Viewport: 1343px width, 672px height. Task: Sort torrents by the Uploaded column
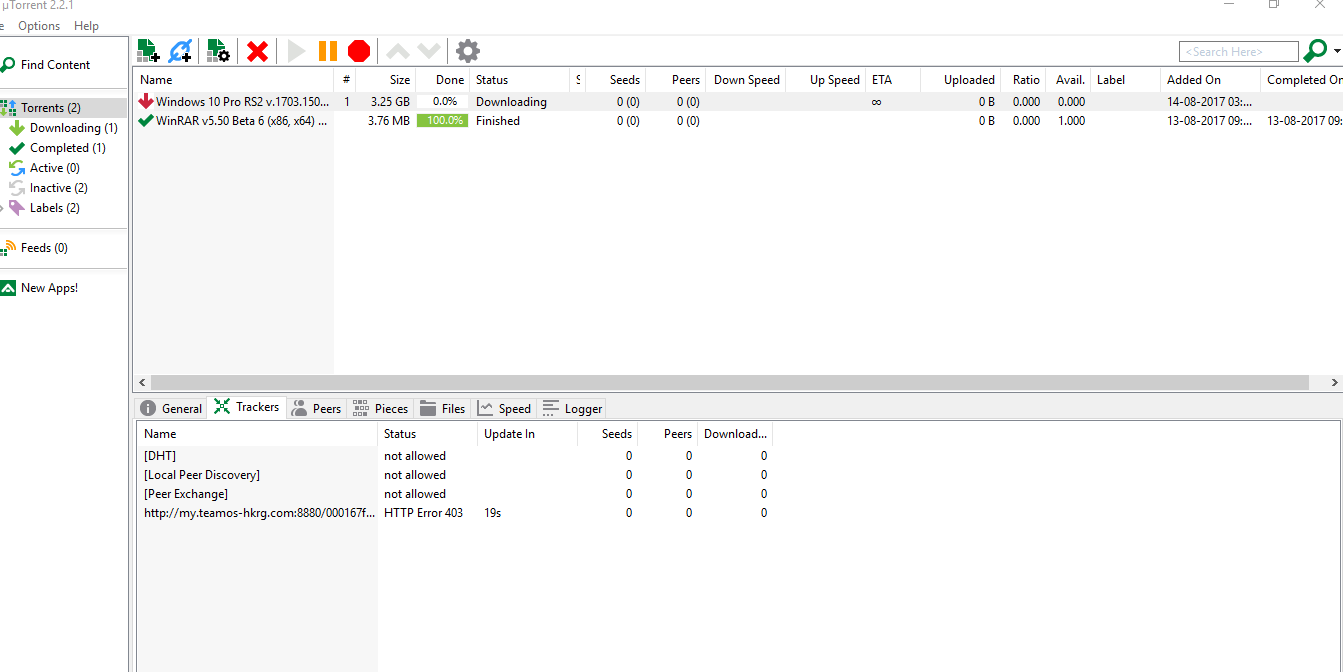(960, 80)
